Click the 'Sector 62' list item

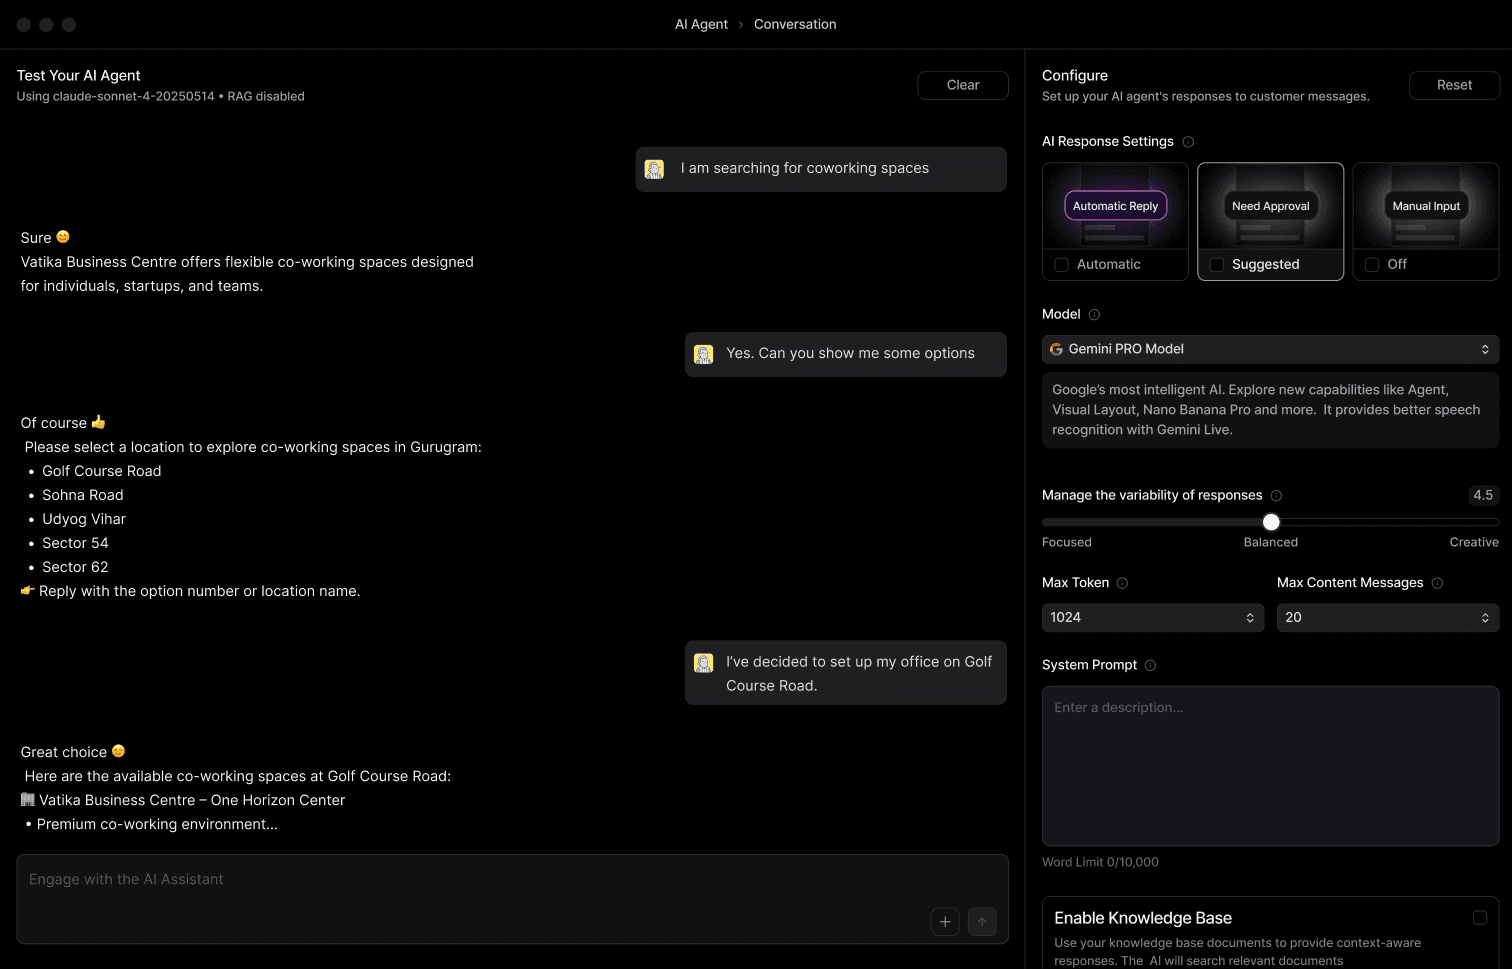pos(75,567)
